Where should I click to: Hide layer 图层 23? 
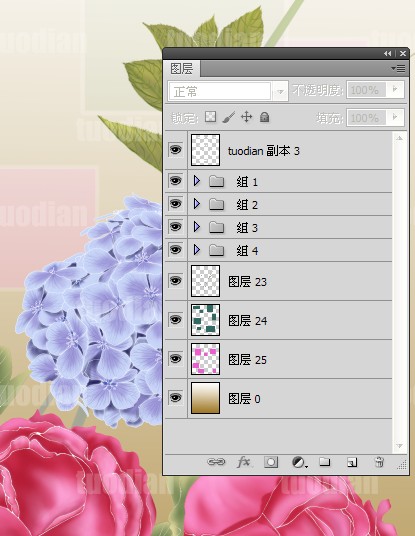click(x=176, y=281)
